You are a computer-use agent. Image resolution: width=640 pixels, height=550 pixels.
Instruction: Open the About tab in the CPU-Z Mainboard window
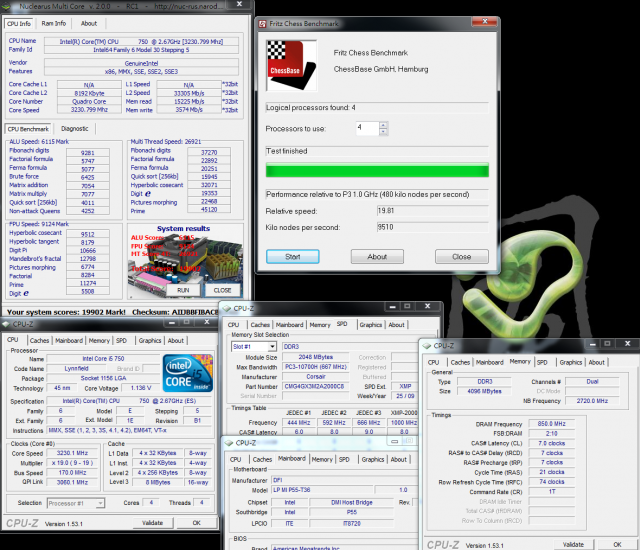tap(399, 459)
